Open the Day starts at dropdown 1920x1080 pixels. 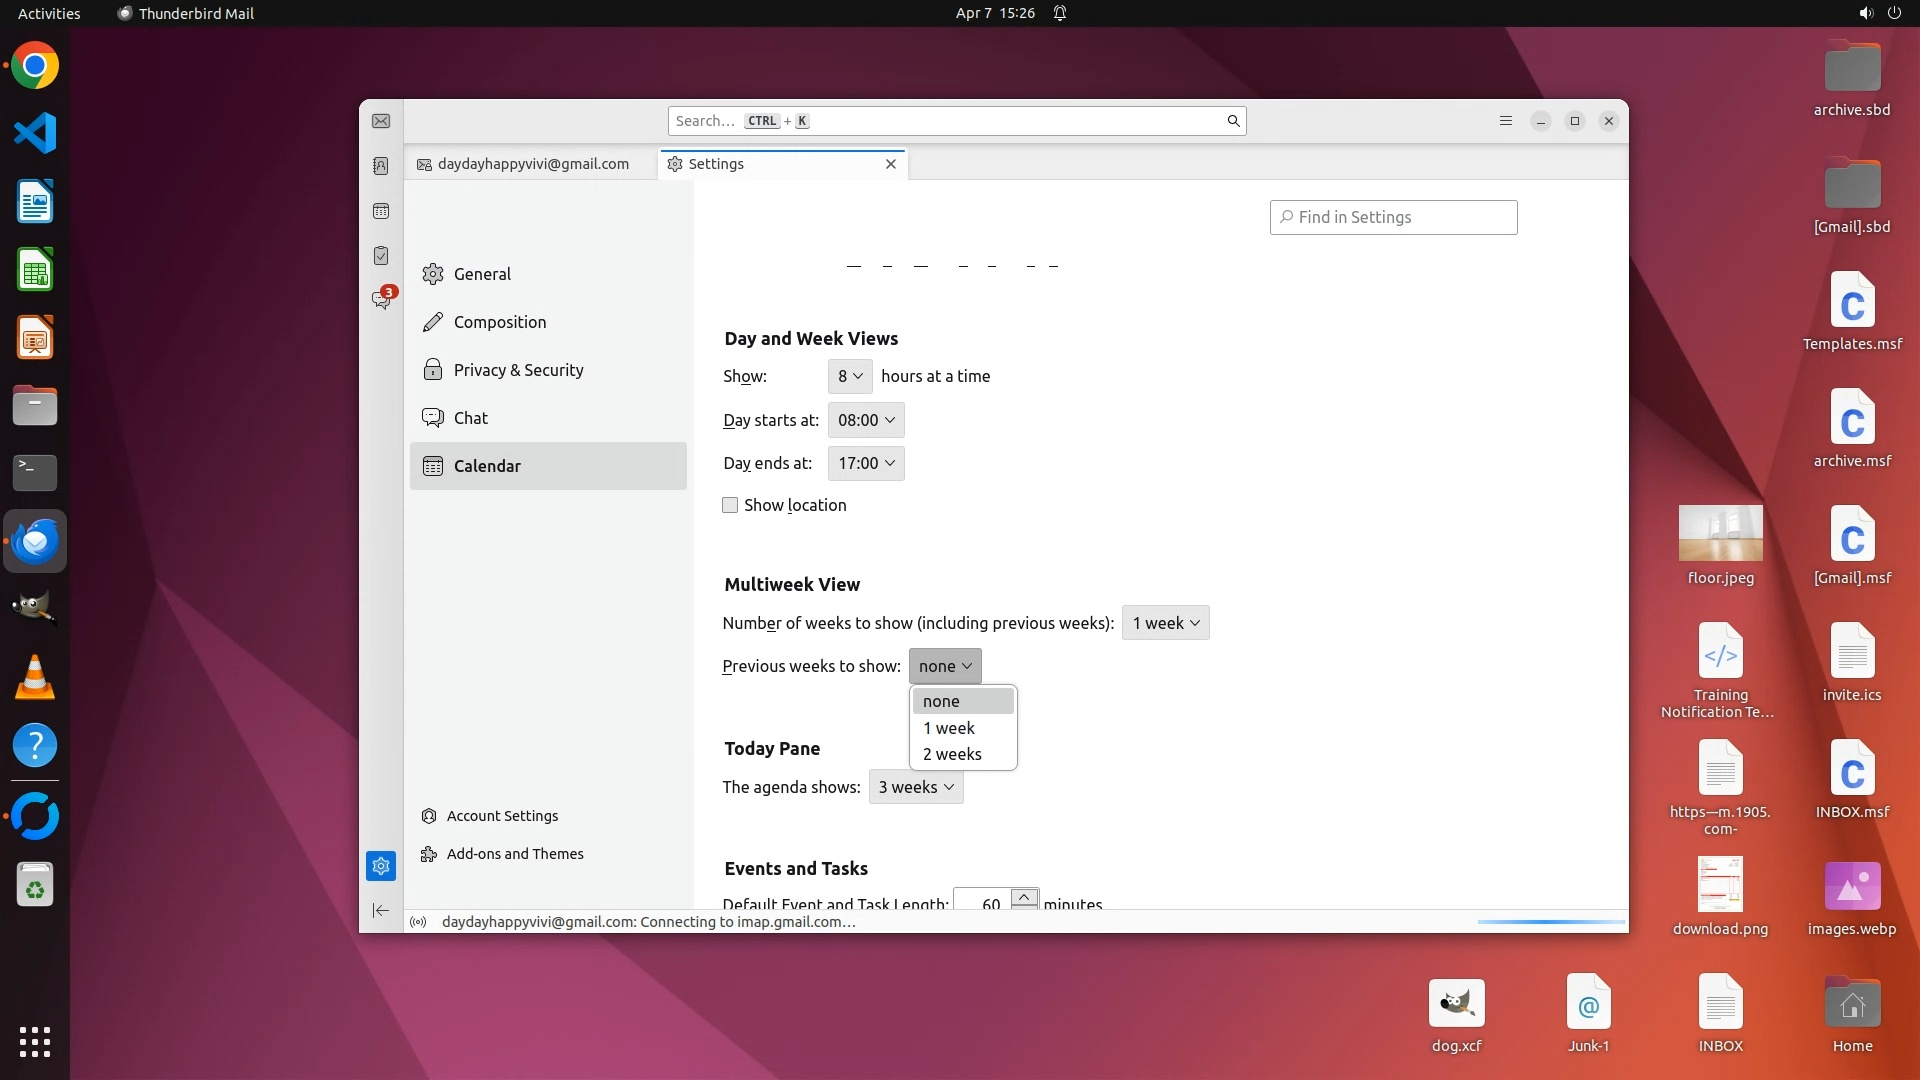(866, 420)
